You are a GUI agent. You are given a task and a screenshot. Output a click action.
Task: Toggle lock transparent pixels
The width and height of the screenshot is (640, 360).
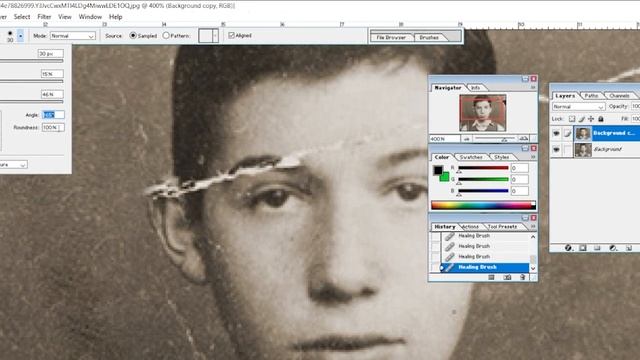point(572,119)
